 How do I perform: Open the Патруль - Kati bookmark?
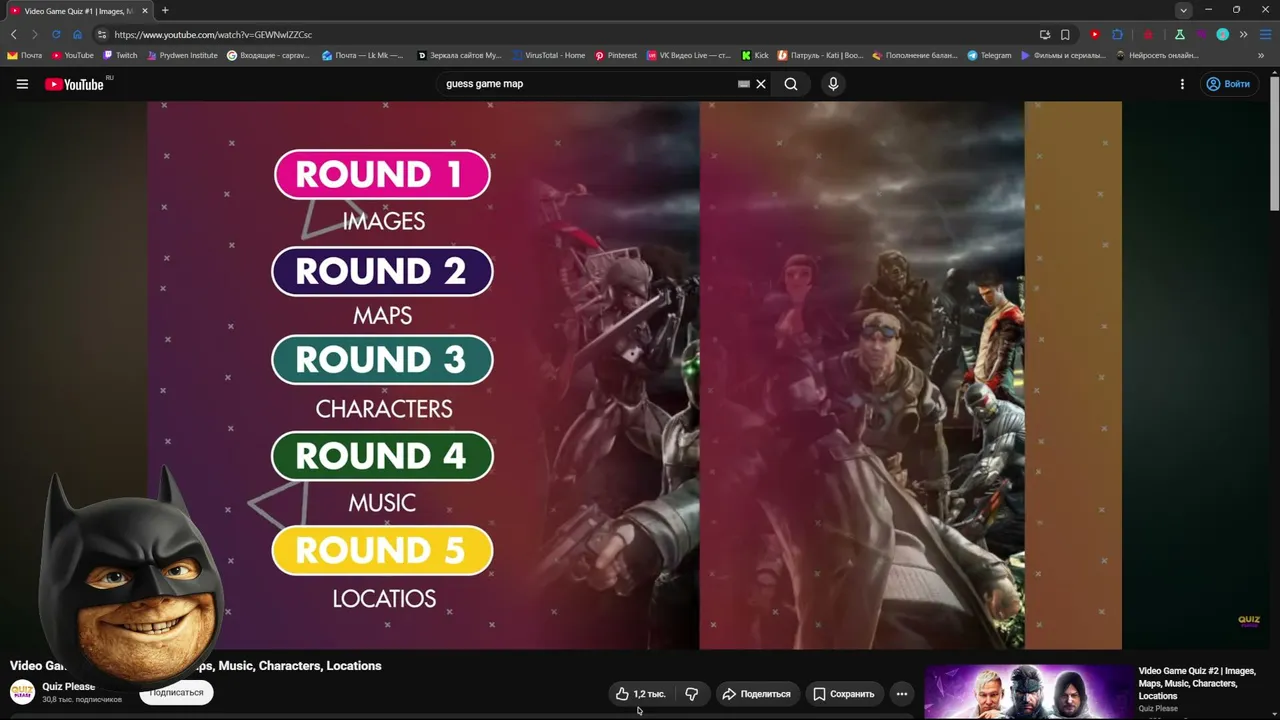[820, 55]
